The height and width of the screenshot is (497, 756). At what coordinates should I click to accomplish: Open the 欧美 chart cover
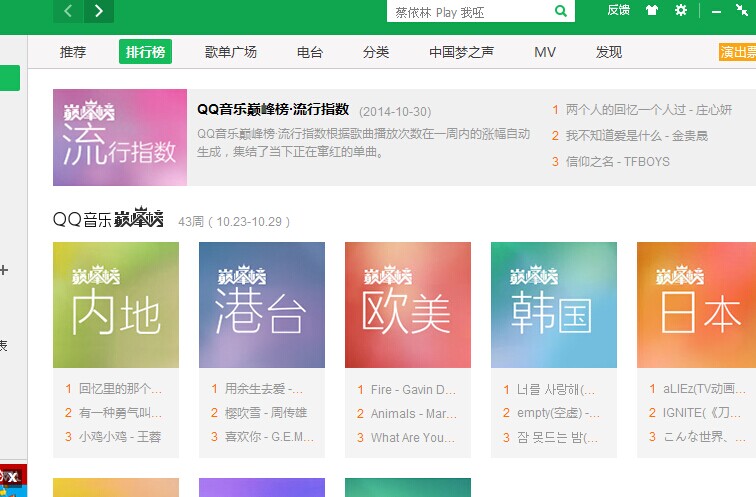[408, 305]
